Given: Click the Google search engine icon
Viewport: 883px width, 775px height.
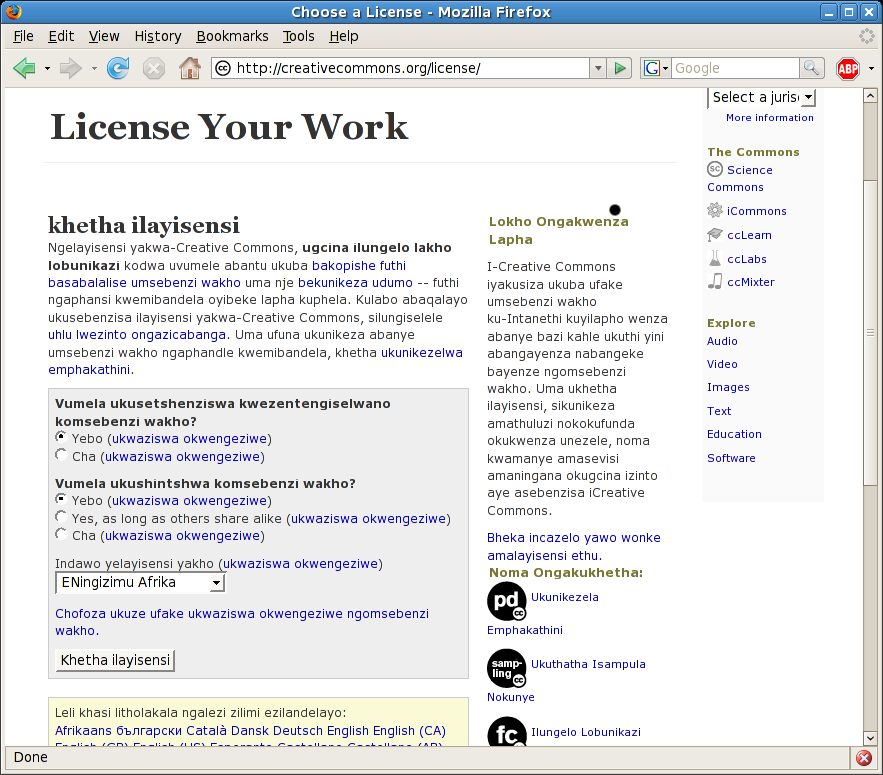Looking at the screenshot, I should tap(652, 69).
